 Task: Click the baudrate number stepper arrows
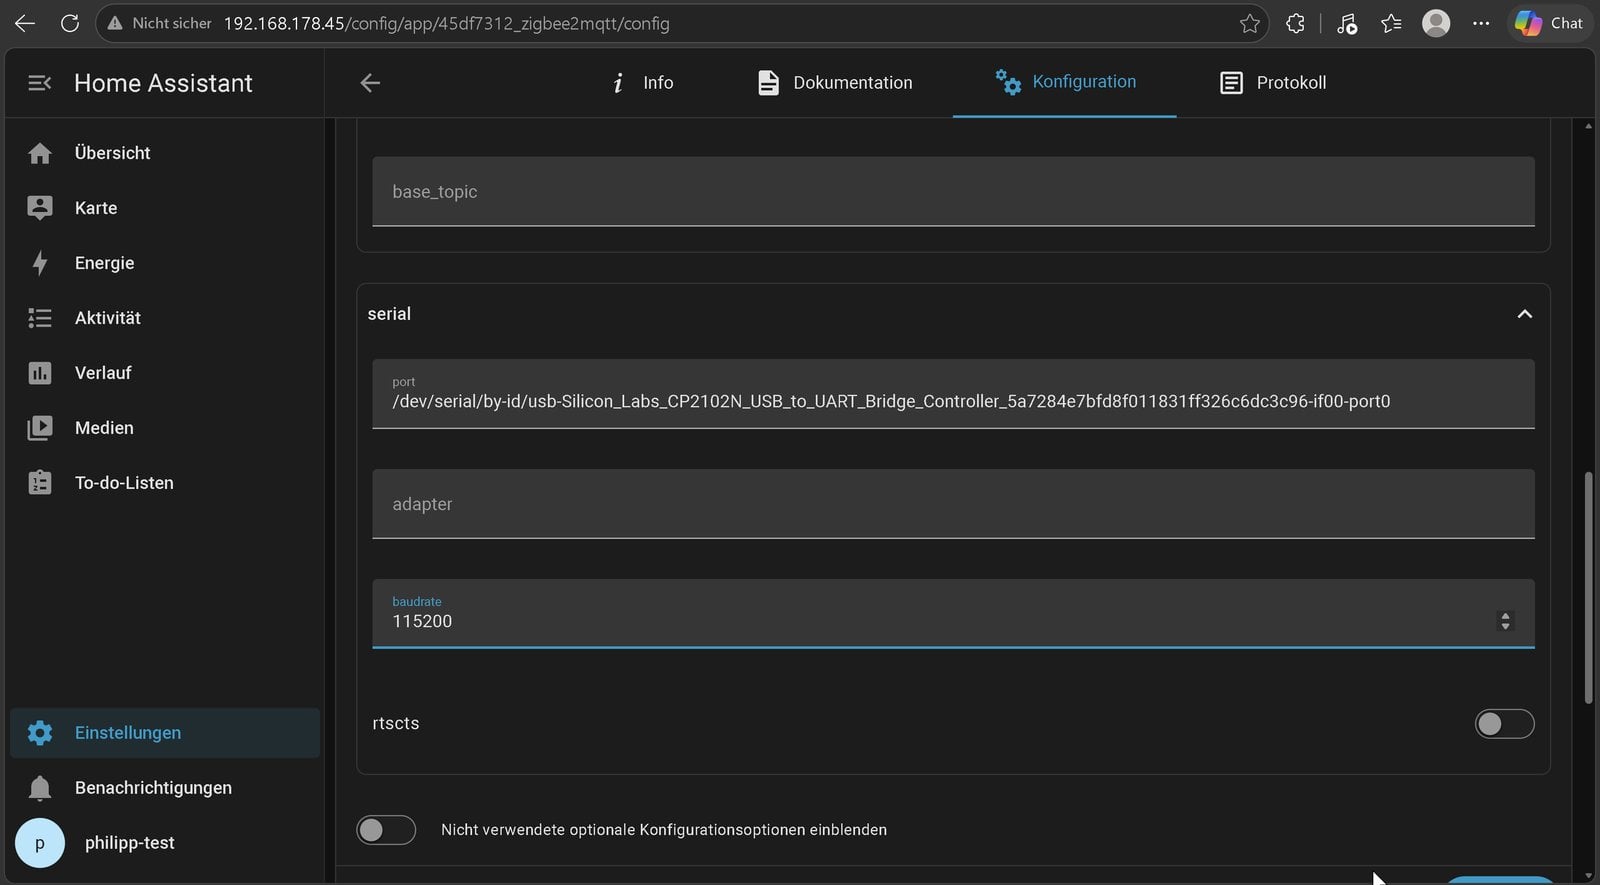(1505, 621)
